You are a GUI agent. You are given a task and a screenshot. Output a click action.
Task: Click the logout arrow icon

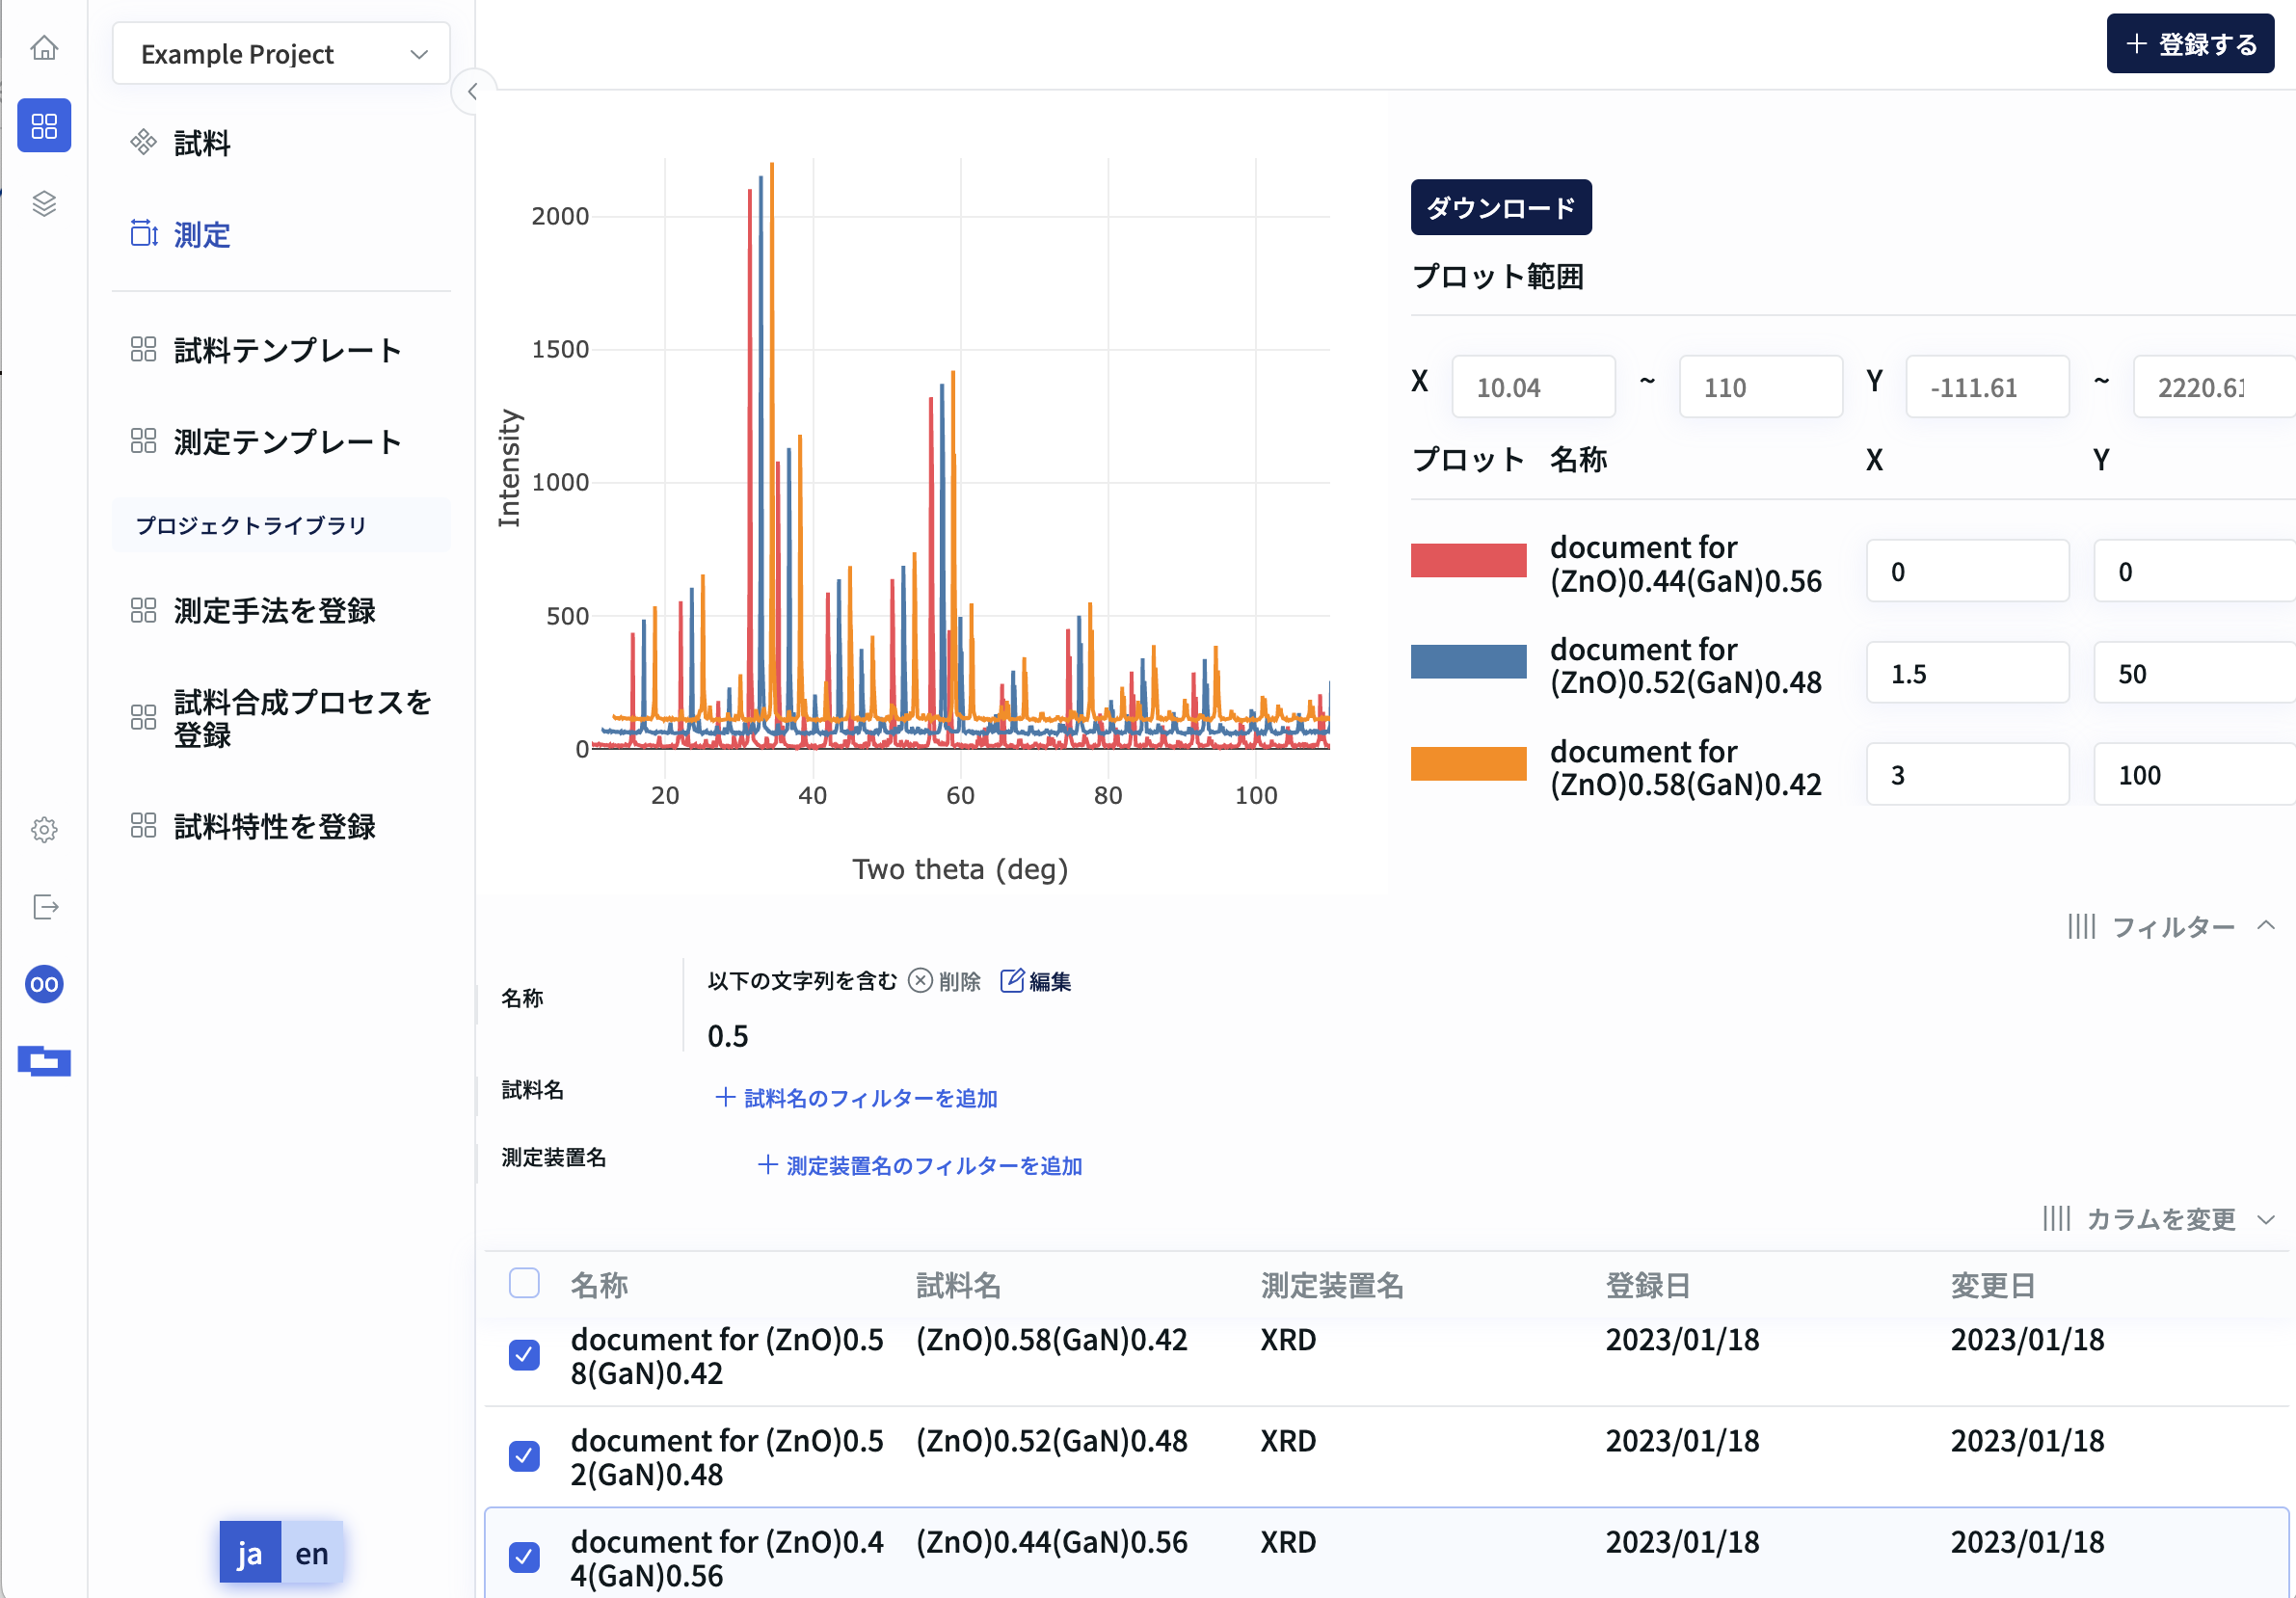pyautogui.click(x=44, y=907)
